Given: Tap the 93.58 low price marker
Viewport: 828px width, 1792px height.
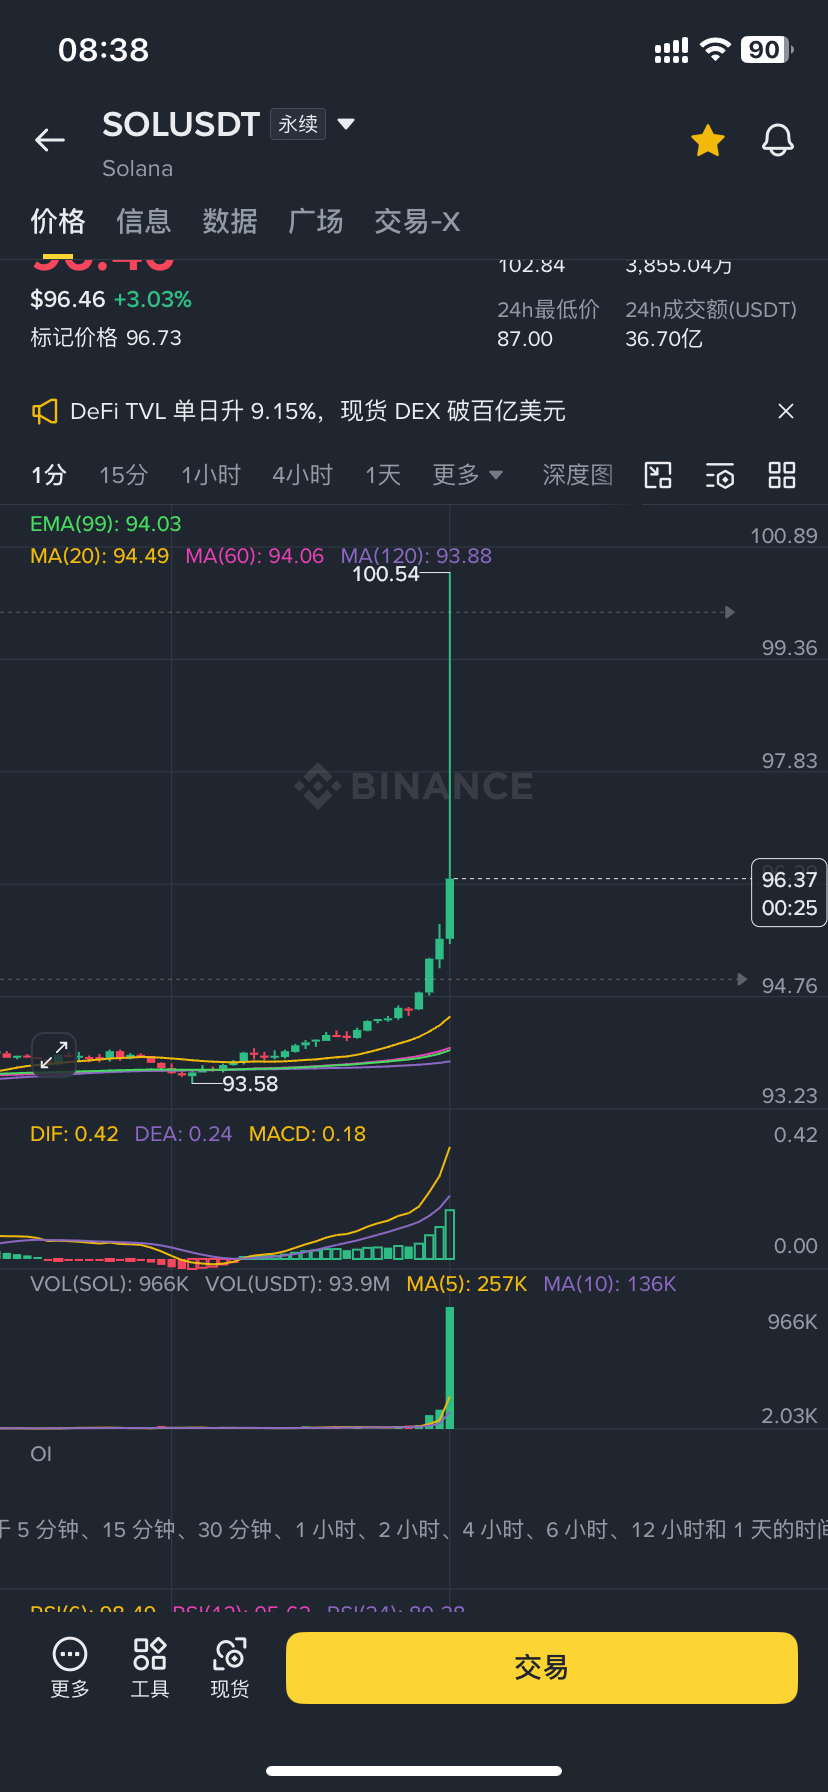Looking at the screenshot, I should (250, 1084).
